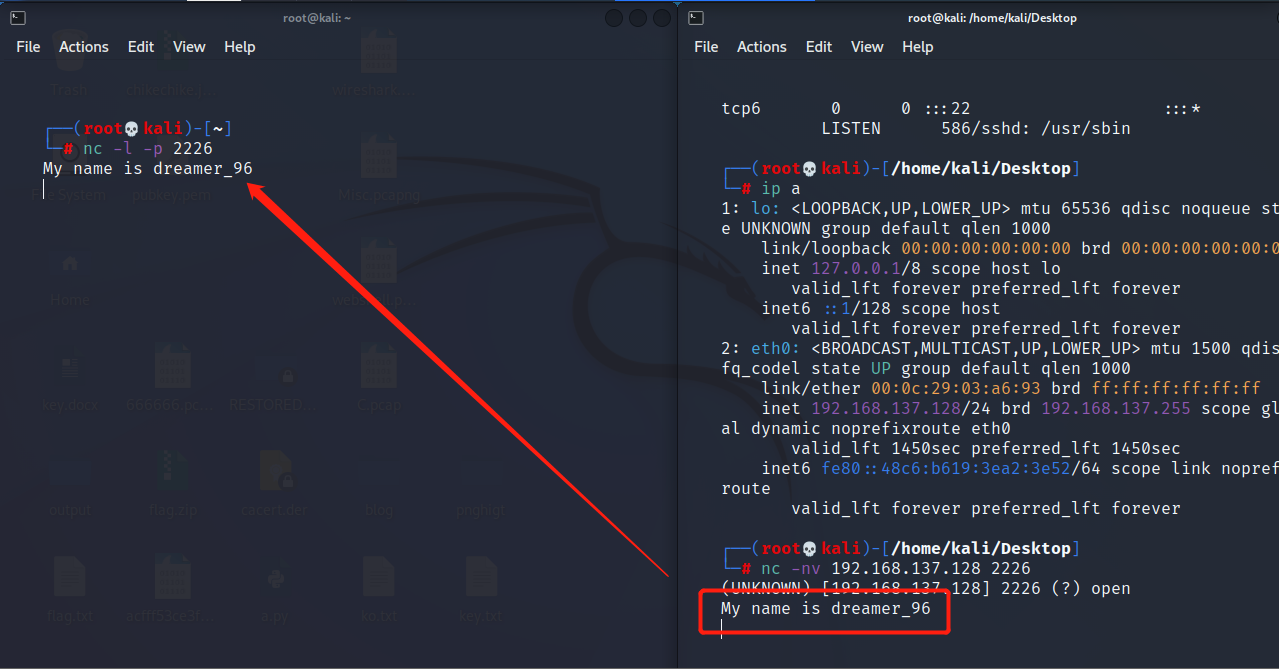Maximize the root@kali: ~ terminal window
This screenshot has width=1279, height=669.
[637, 18]
